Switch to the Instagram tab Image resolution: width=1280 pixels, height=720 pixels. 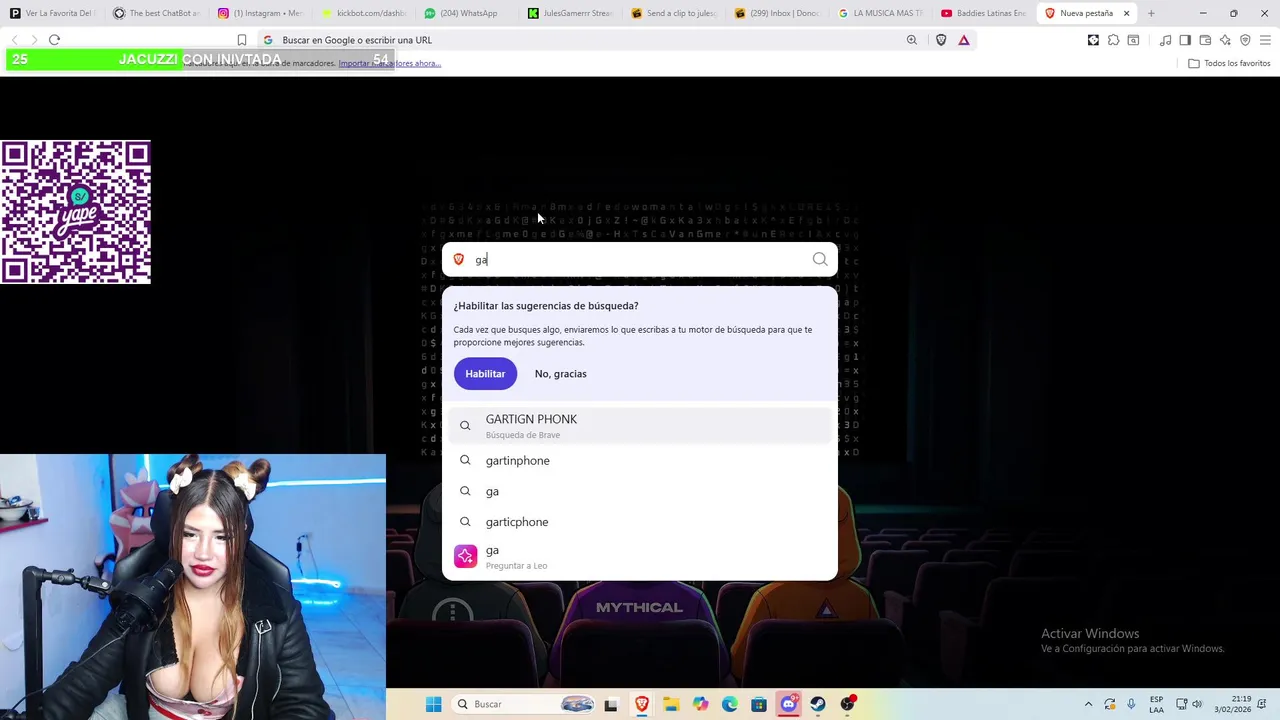click(x=260, y=13)
